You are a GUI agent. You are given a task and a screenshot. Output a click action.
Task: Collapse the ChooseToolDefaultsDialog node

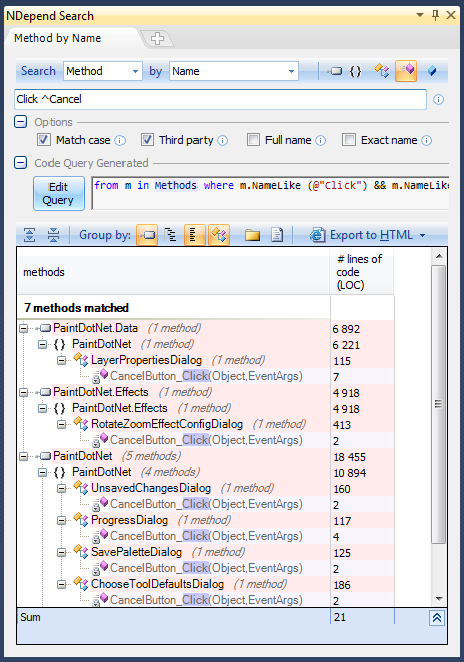point(62,584)
